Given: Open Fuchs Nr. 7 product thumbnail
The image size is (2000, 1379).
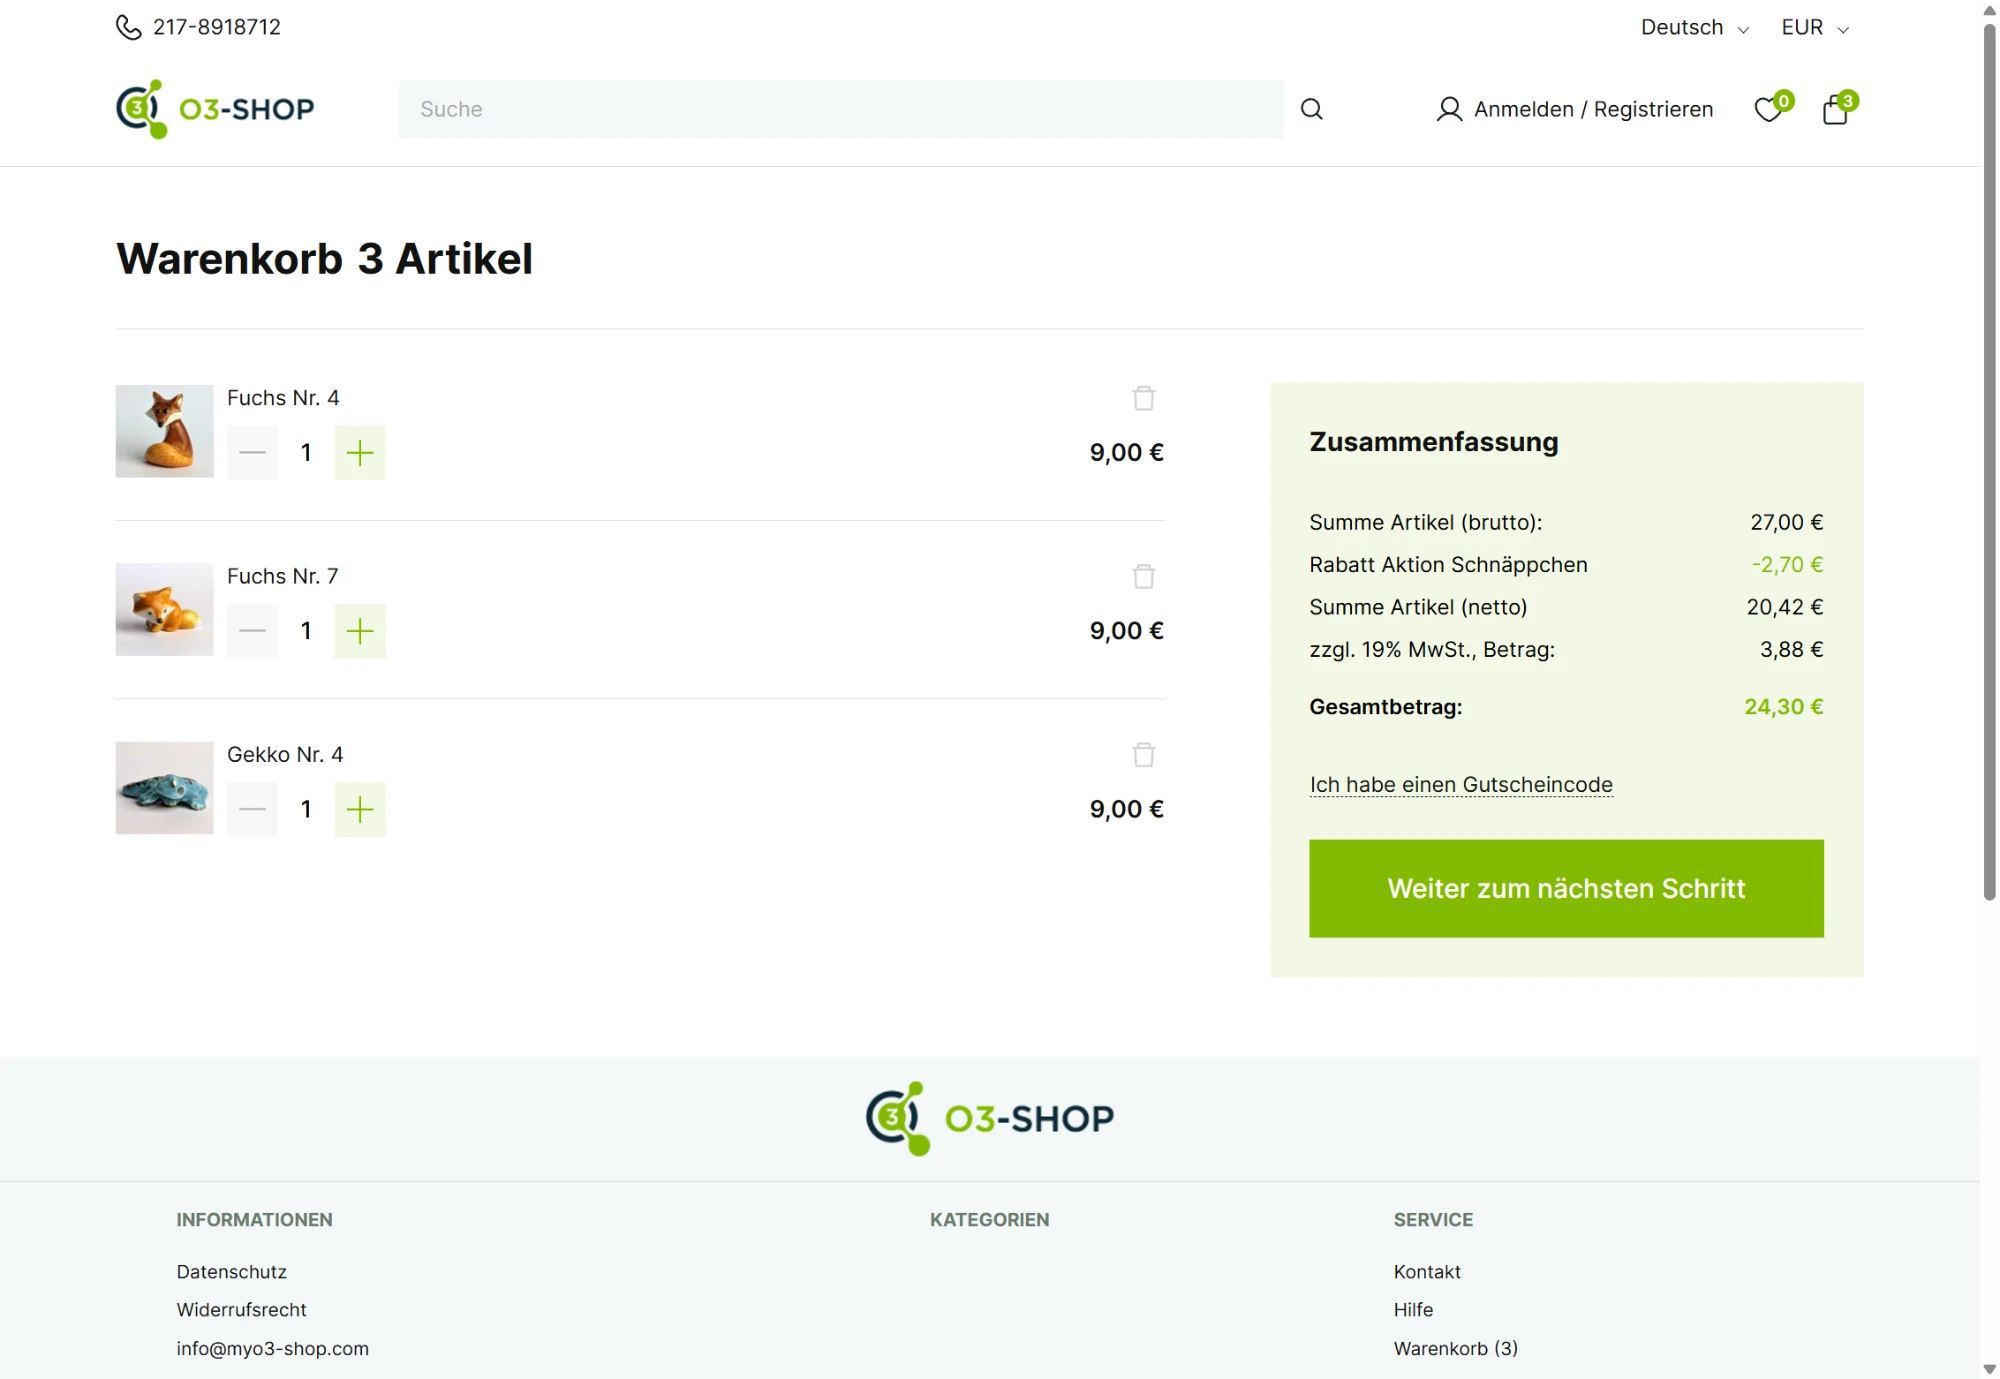Looking at the screenshot, I should click(164, 609).
